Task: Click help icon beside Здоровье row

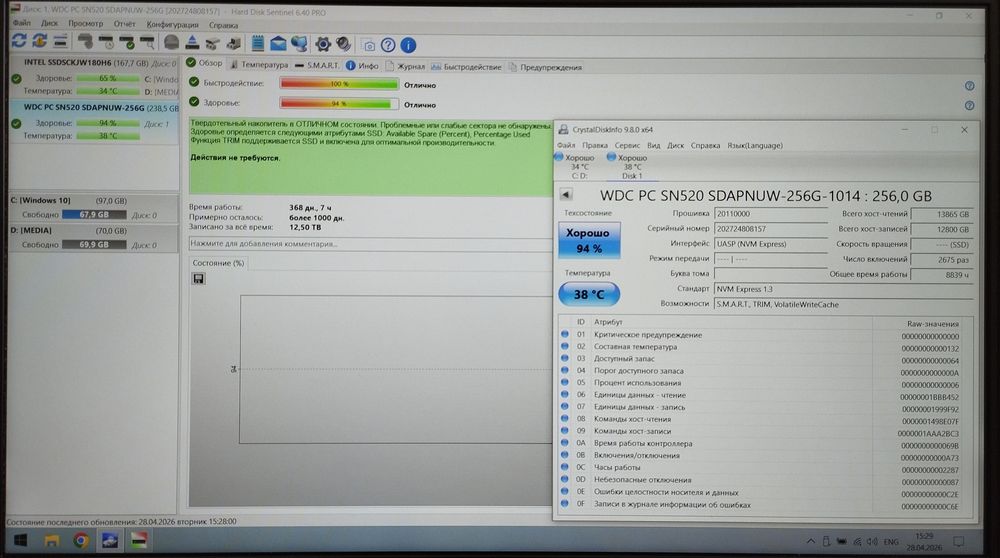Action: pyautogui.click(x=969, y=106)
